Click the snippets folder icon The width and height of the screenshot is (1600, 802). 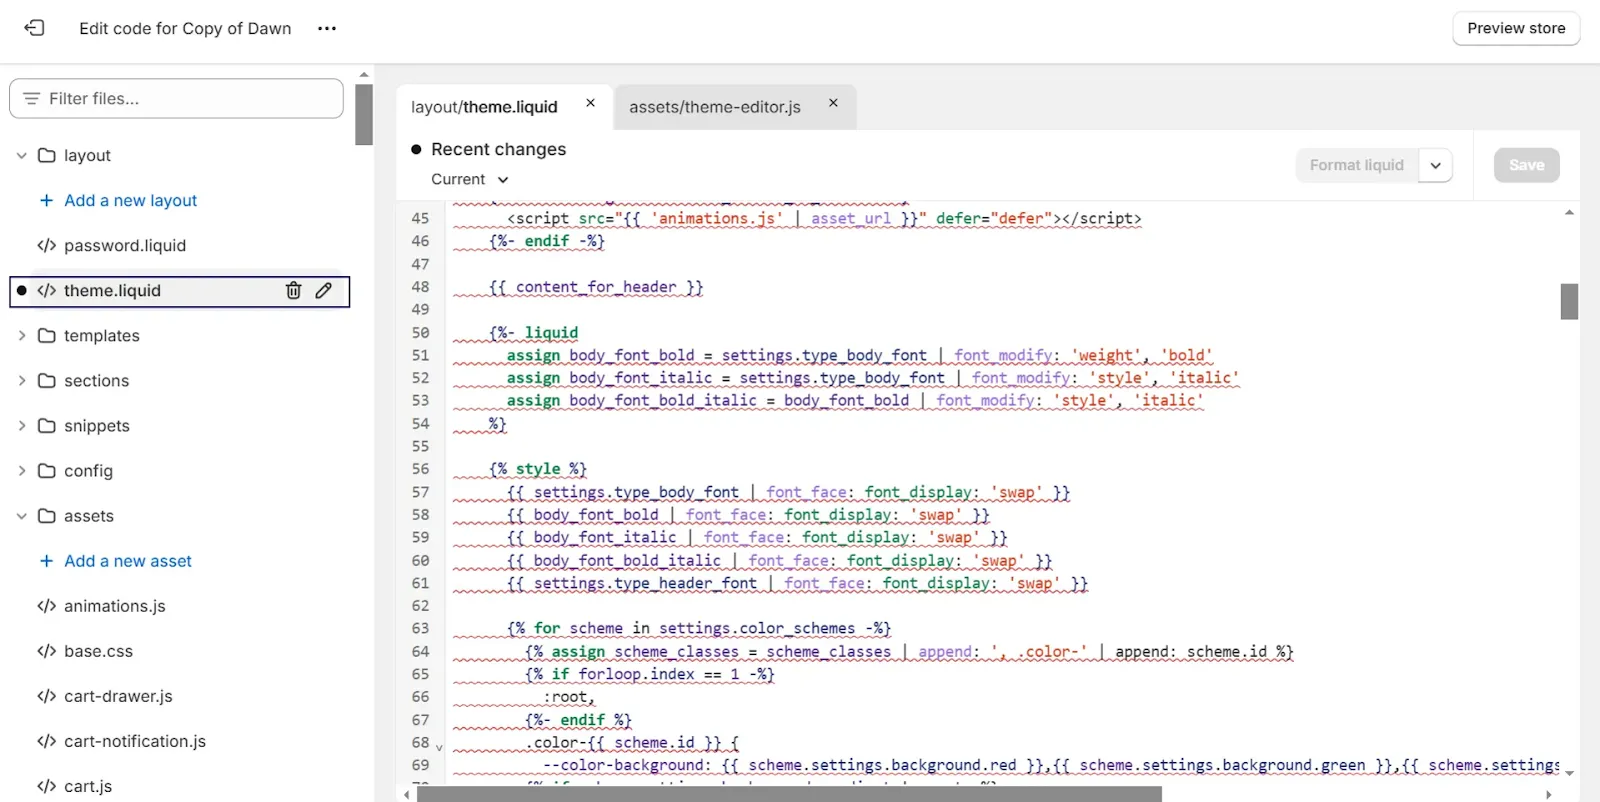(46, 426)
